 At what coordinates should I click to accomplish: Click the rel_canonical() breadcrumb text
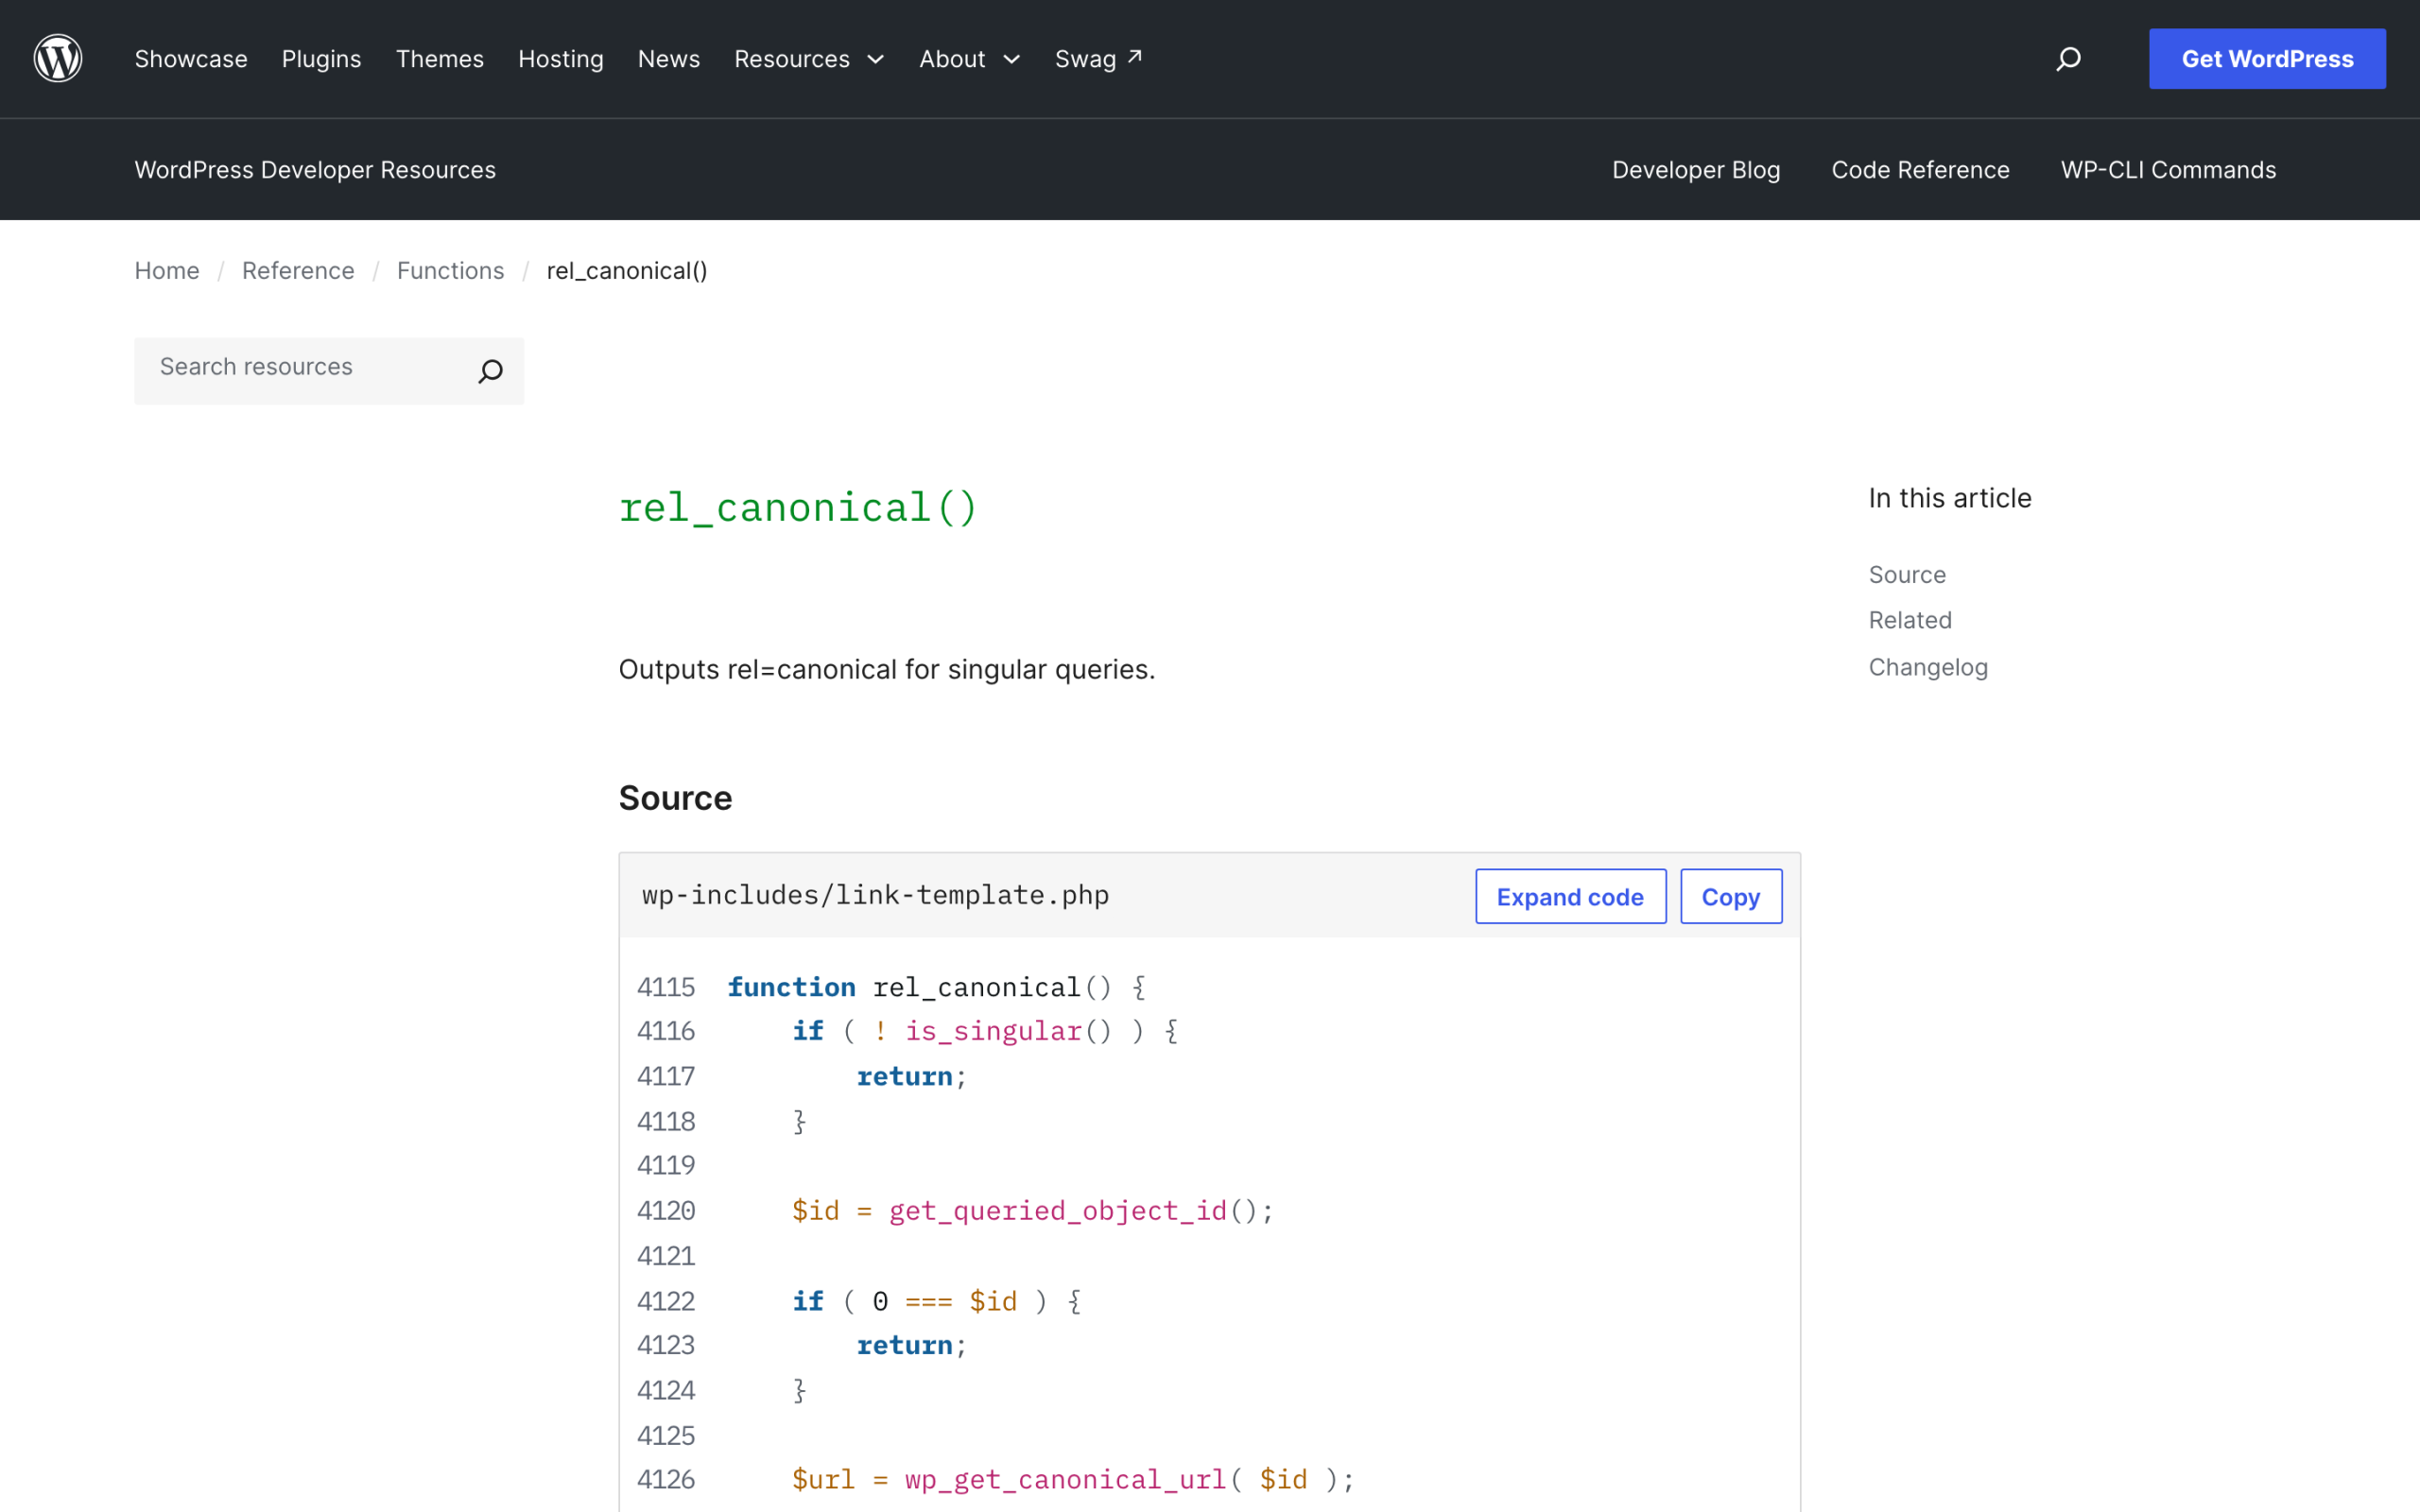[627, 271]
